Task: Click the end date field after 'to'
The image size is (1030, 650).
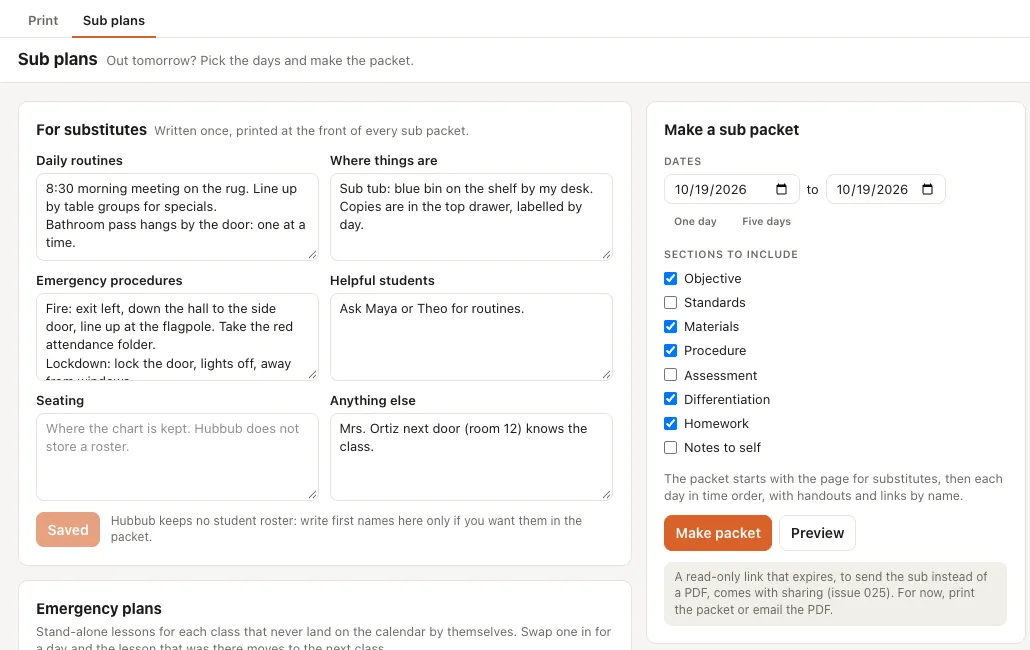Action: pos(885,189)
